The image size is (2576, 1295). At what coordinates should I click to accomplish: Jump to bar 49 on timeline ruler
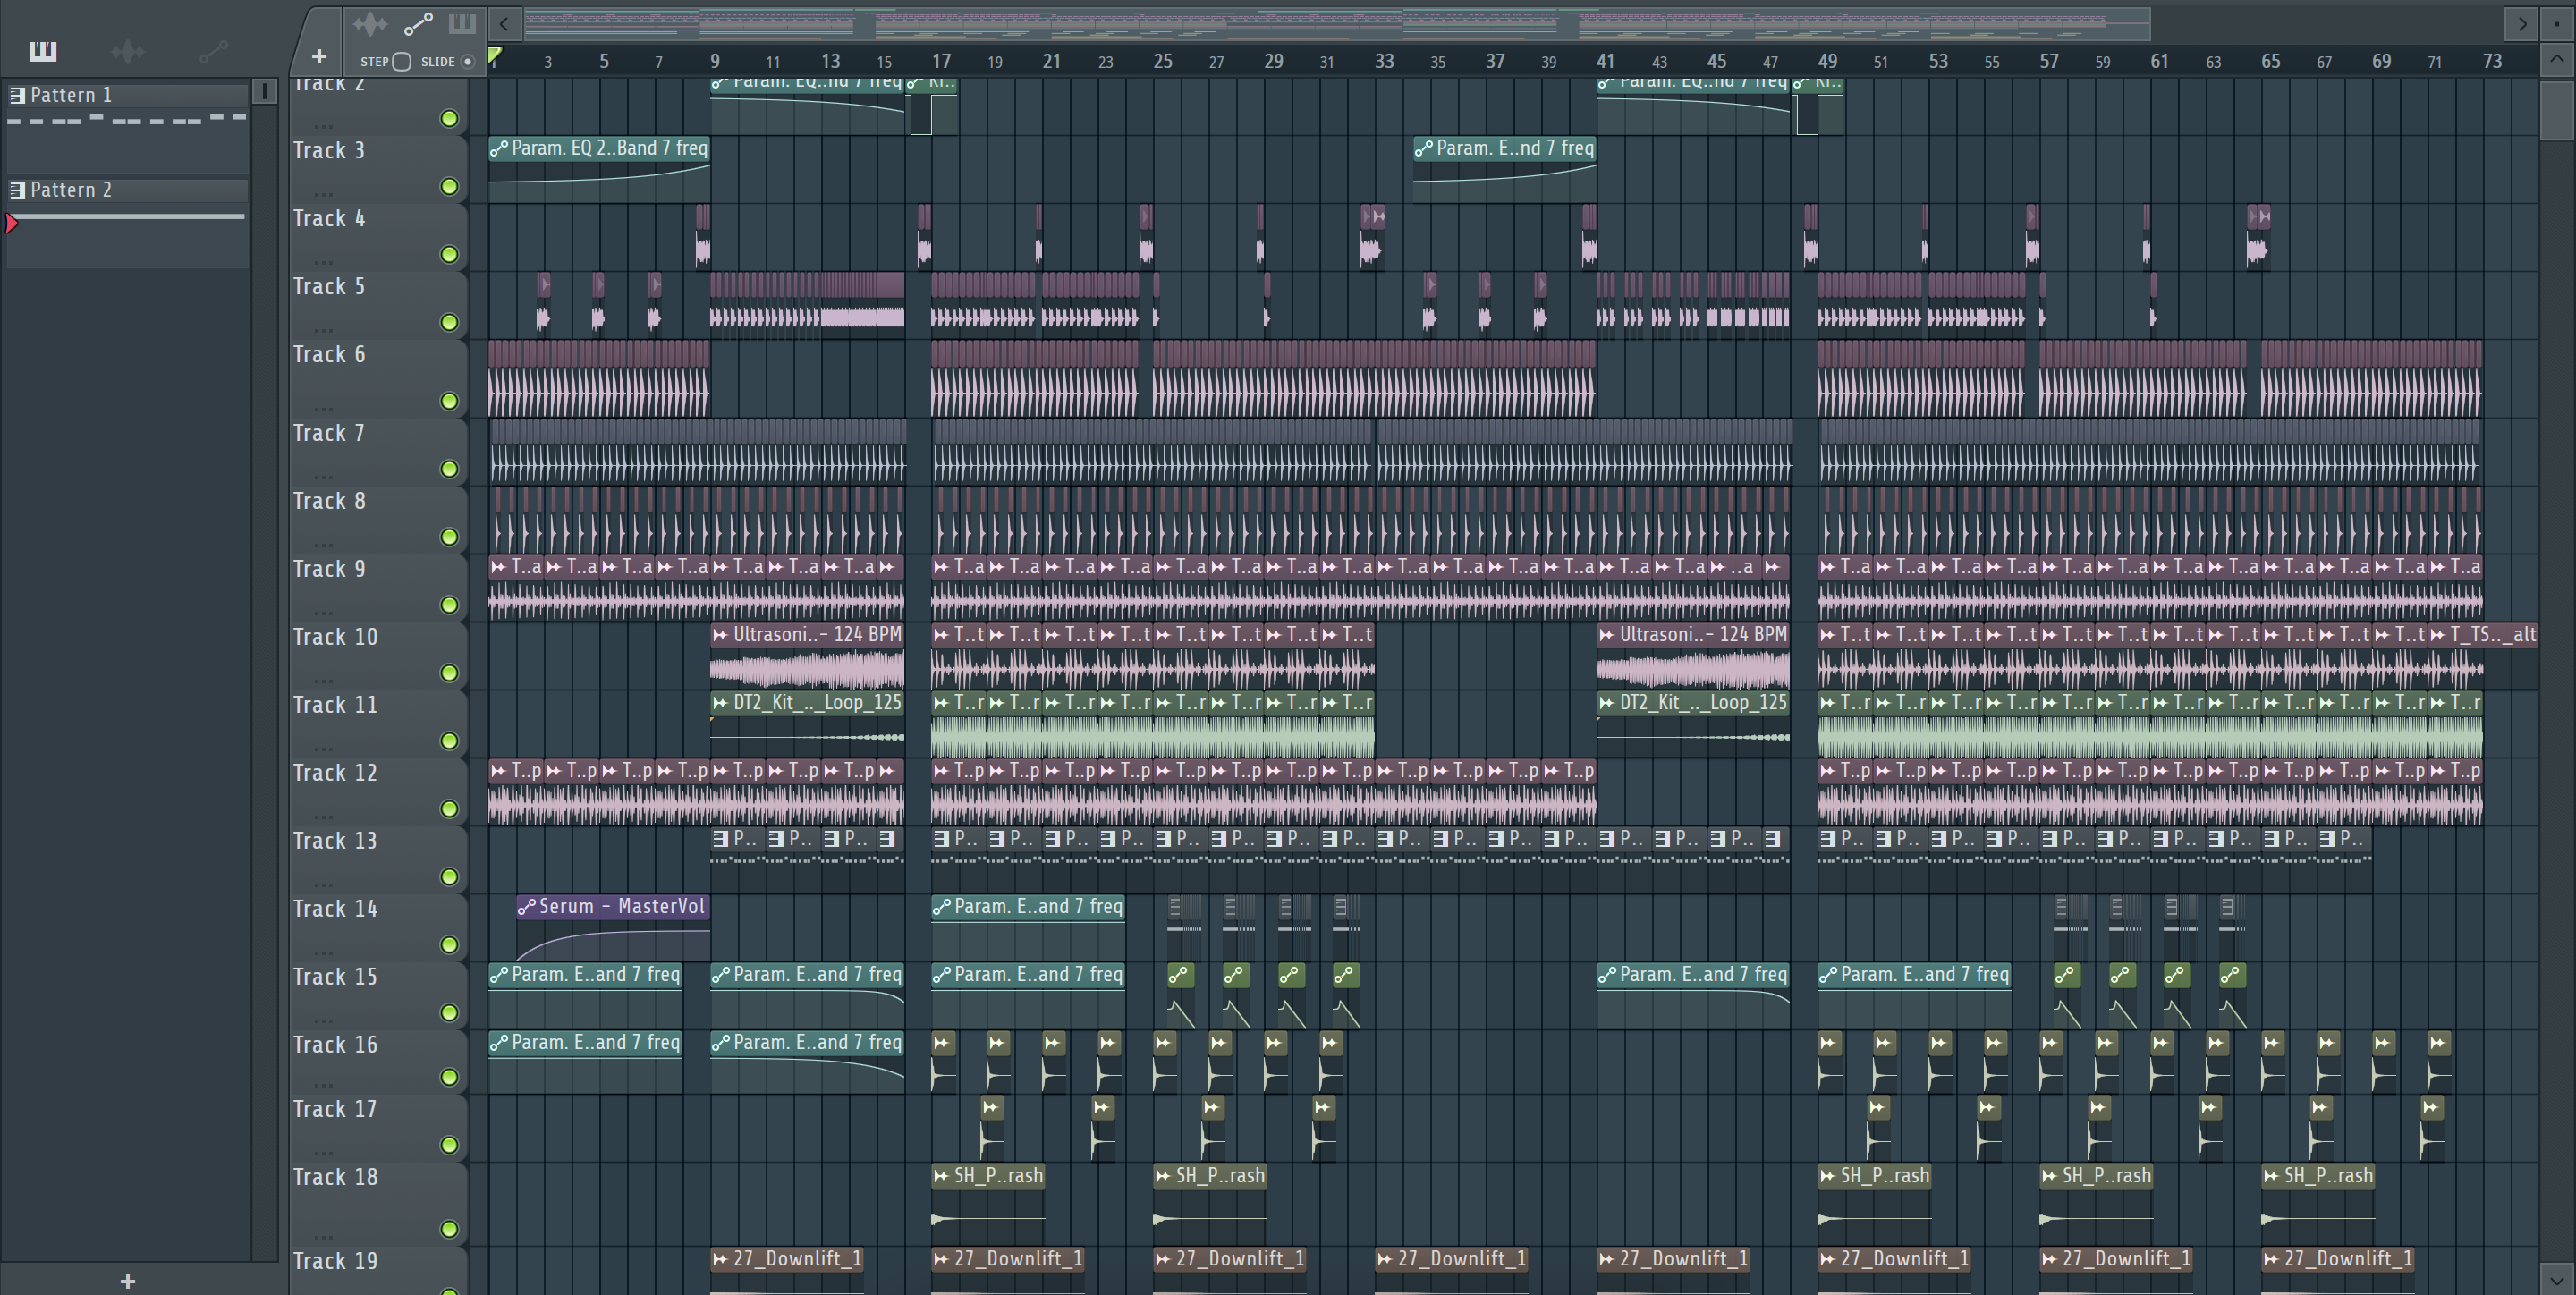point(1827,61)
